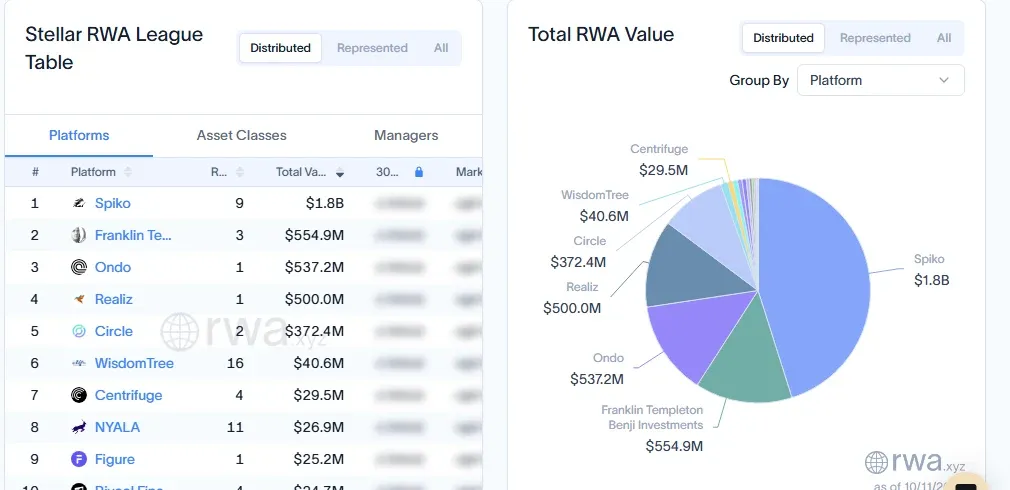Open the Realiz platform link
The image size is (1010, 490).
(x=114, y=299)
